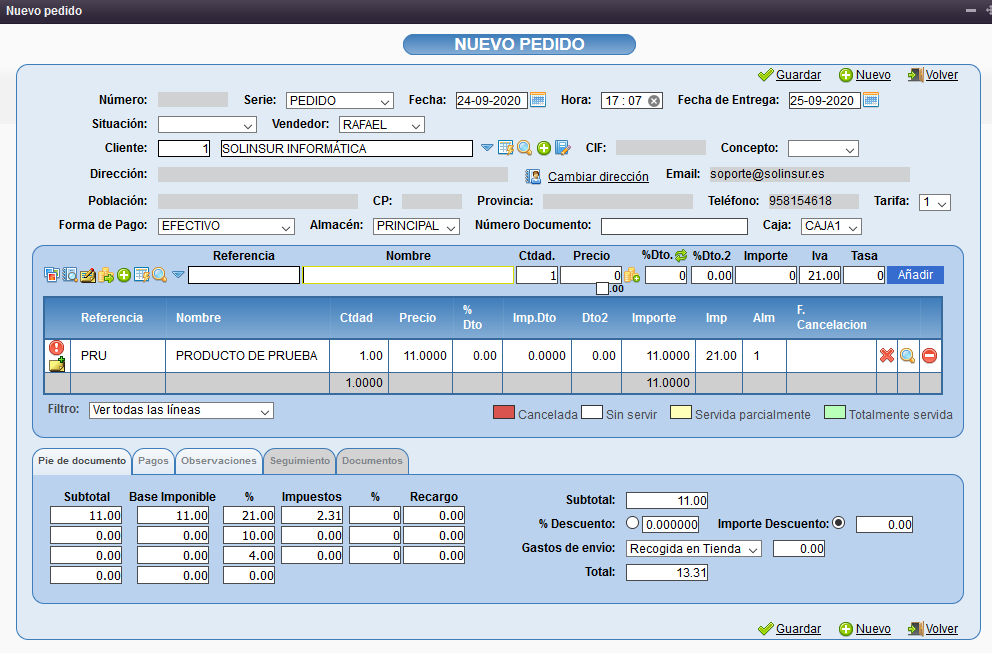Click the upper Guardar link
The width and height of the screenshot is (992, 653).
[x=798, y=75]
